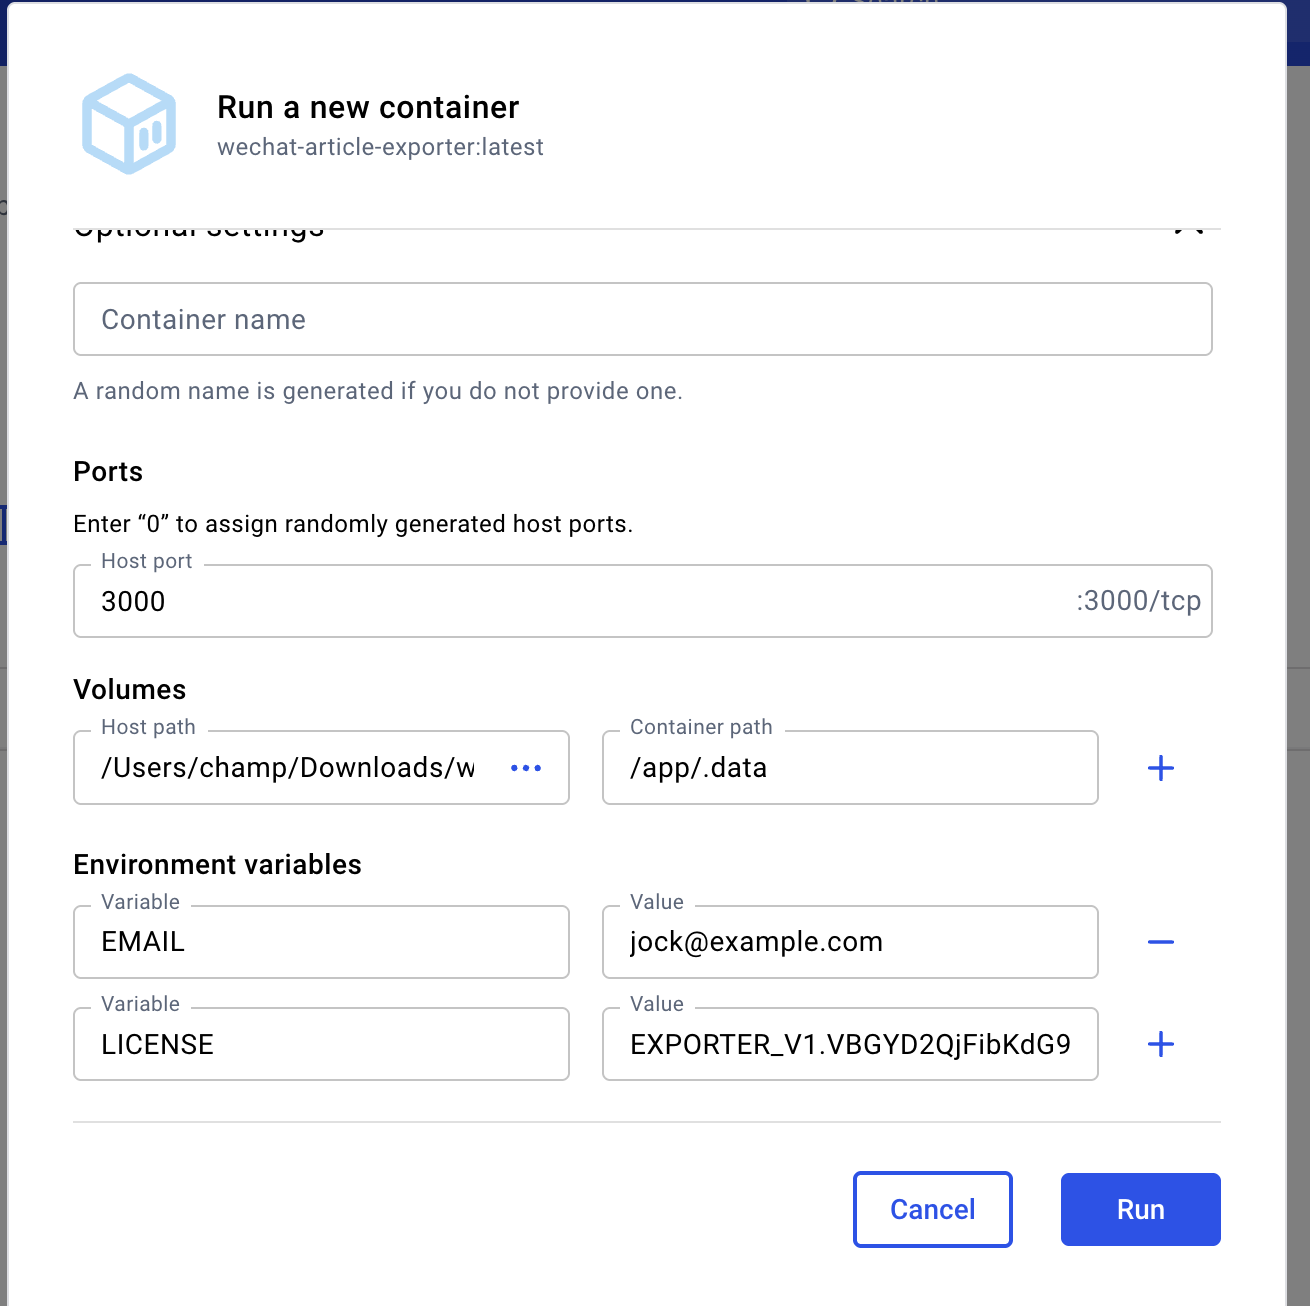Click the LICENSE variable name field

[x=321, y=1044]
